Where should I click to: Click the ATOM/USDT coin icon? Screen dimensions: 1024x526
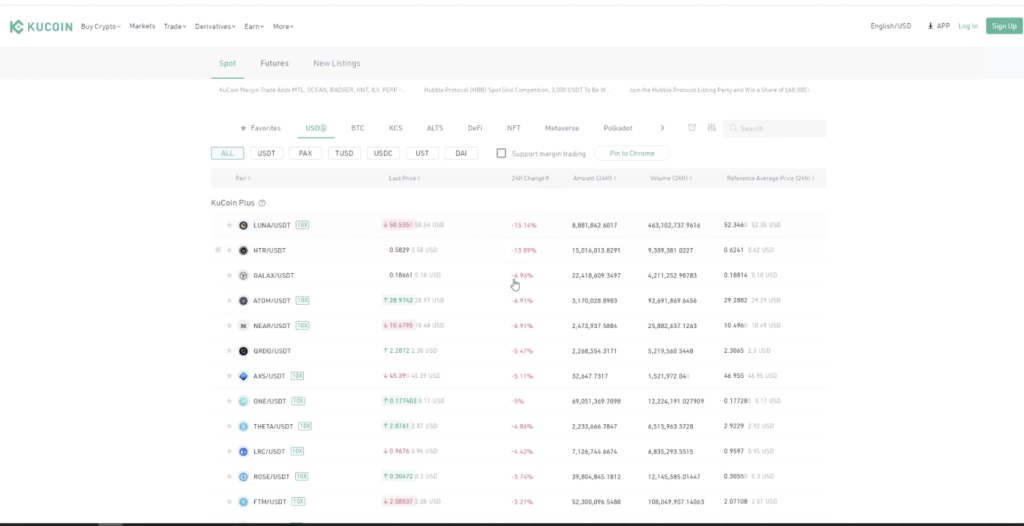pos(243,300)
